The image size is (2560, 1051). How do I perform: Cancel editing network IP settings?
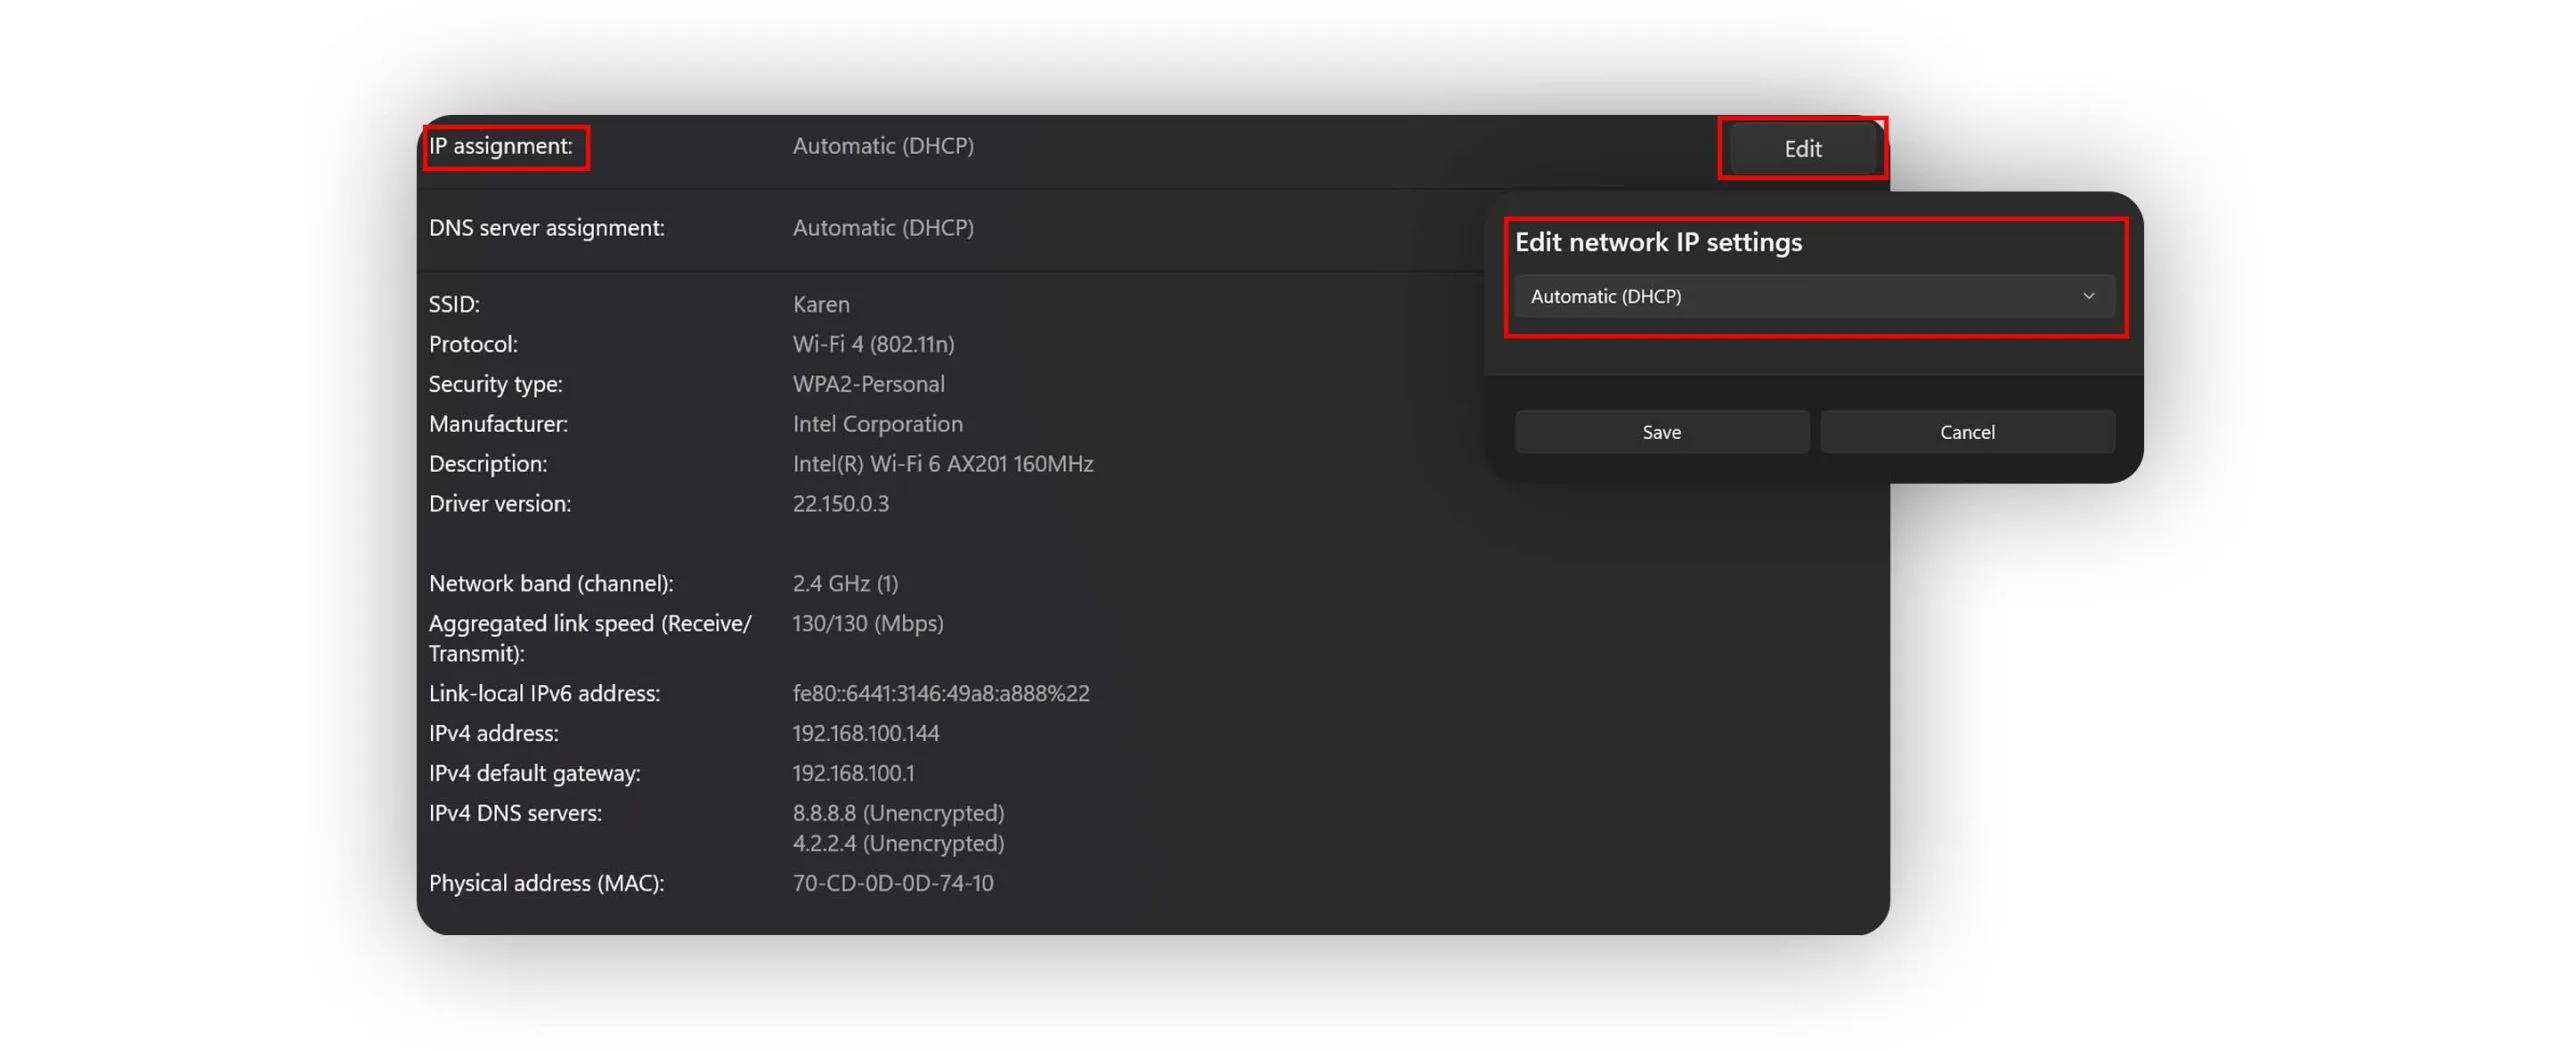tap(1965, 432)
